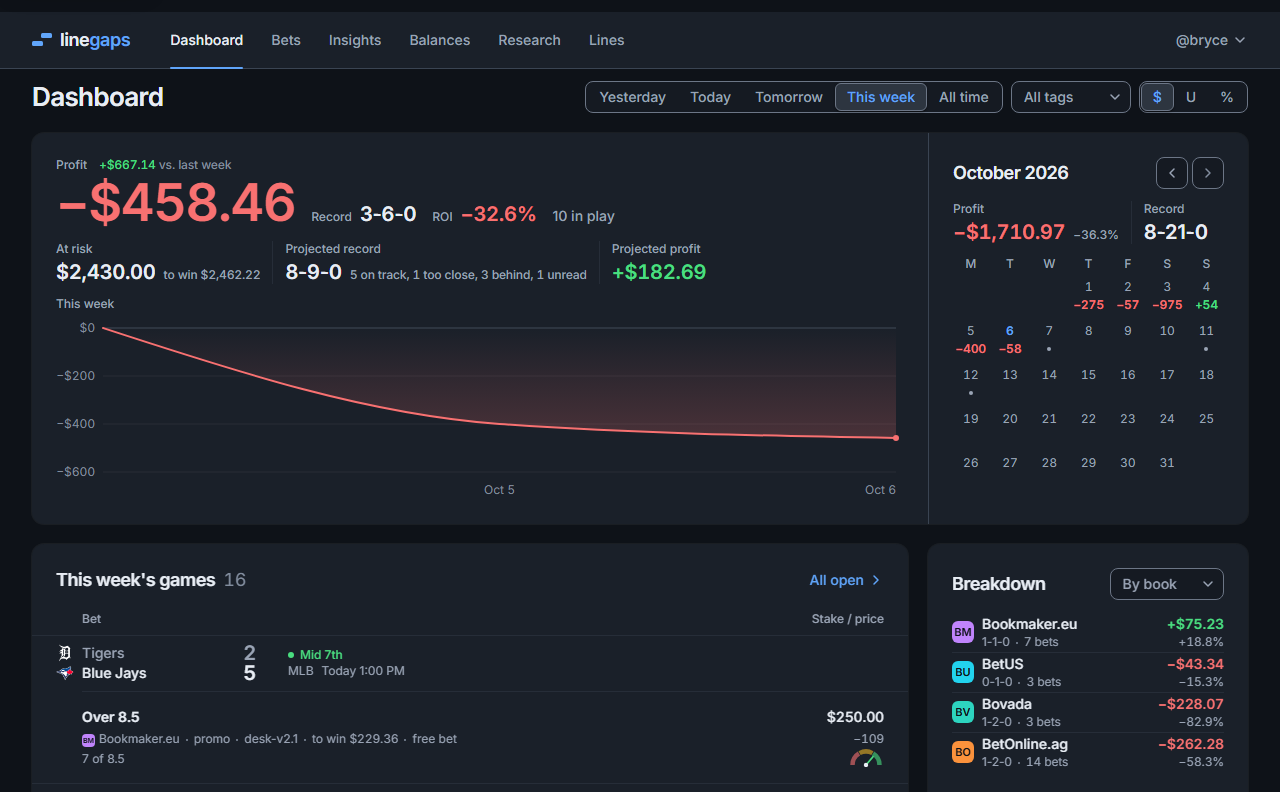Viewport: 1280px width, 792px height.
Task: Select the Tomorrow time range
Action: 789,97
